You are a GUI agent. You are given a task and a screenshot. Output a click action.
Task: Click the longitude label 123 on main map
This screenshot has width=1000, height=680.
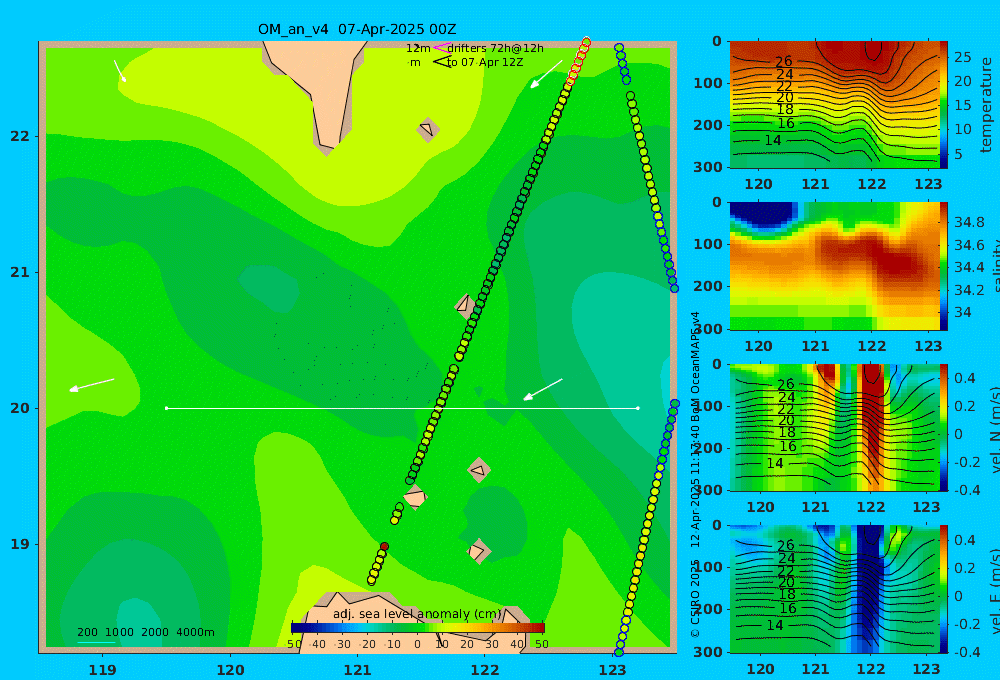[x=612, y=670]
